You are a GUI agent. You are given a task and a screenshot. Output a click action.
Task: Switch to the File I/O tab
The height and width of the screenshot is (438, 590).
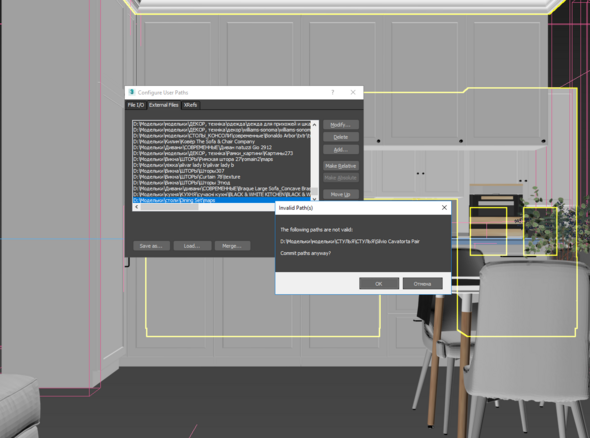136,105
